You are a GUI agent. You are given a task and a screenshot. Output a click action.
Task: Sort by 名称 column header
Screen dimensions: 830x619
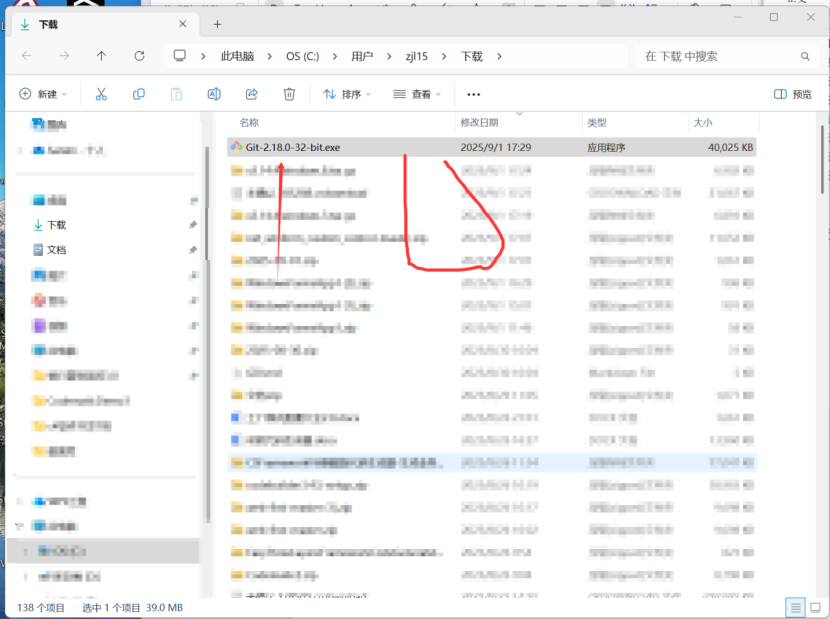coord(249,123)
